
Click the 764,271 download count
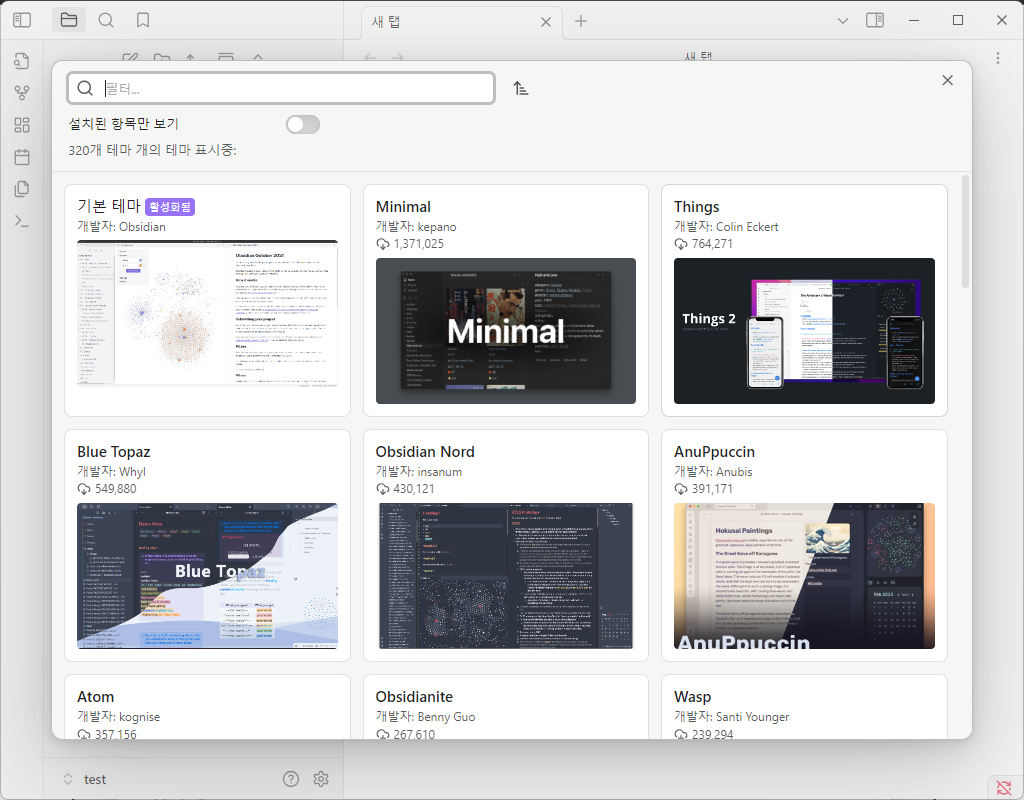[712, 244]
